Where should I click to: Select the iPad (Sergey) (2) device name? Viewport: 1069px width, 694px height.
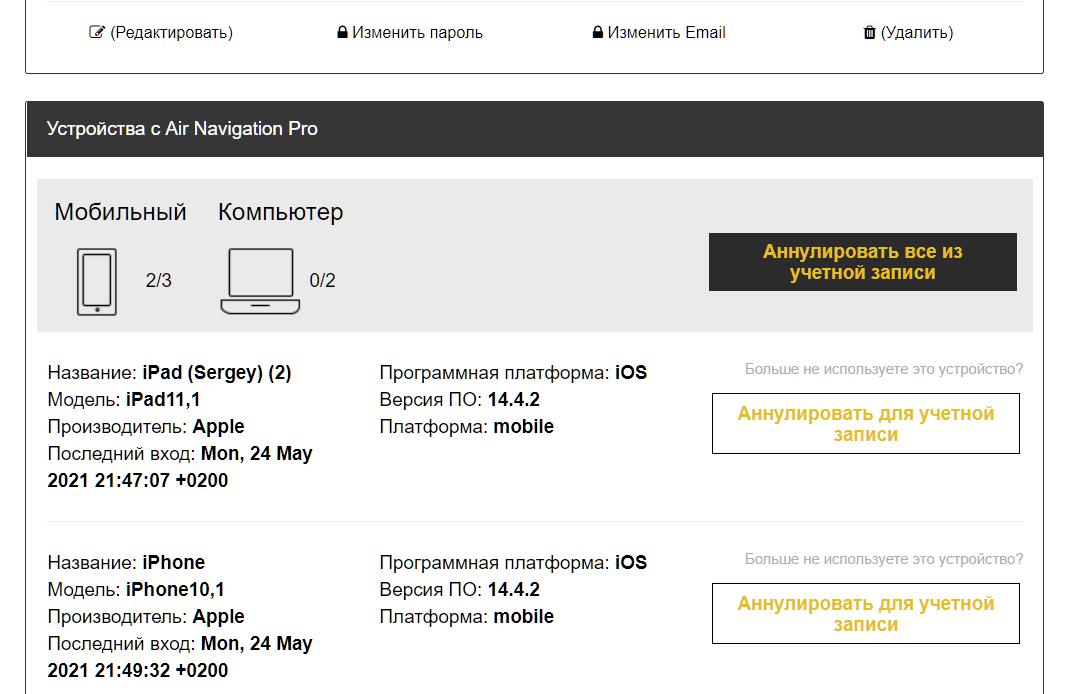tap(217, 373)
